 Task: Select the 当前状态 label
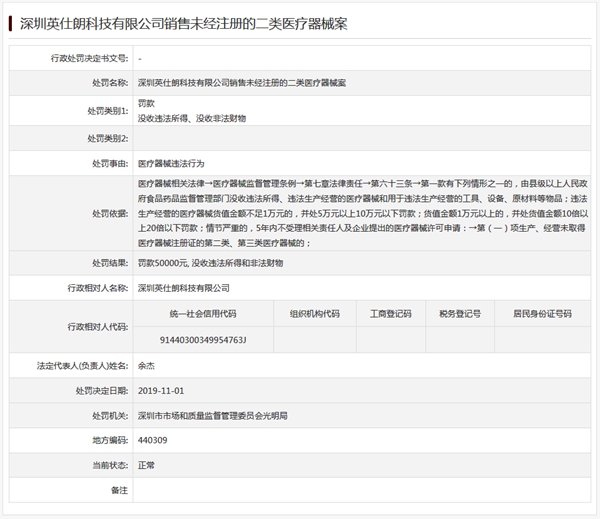(110, 465)
